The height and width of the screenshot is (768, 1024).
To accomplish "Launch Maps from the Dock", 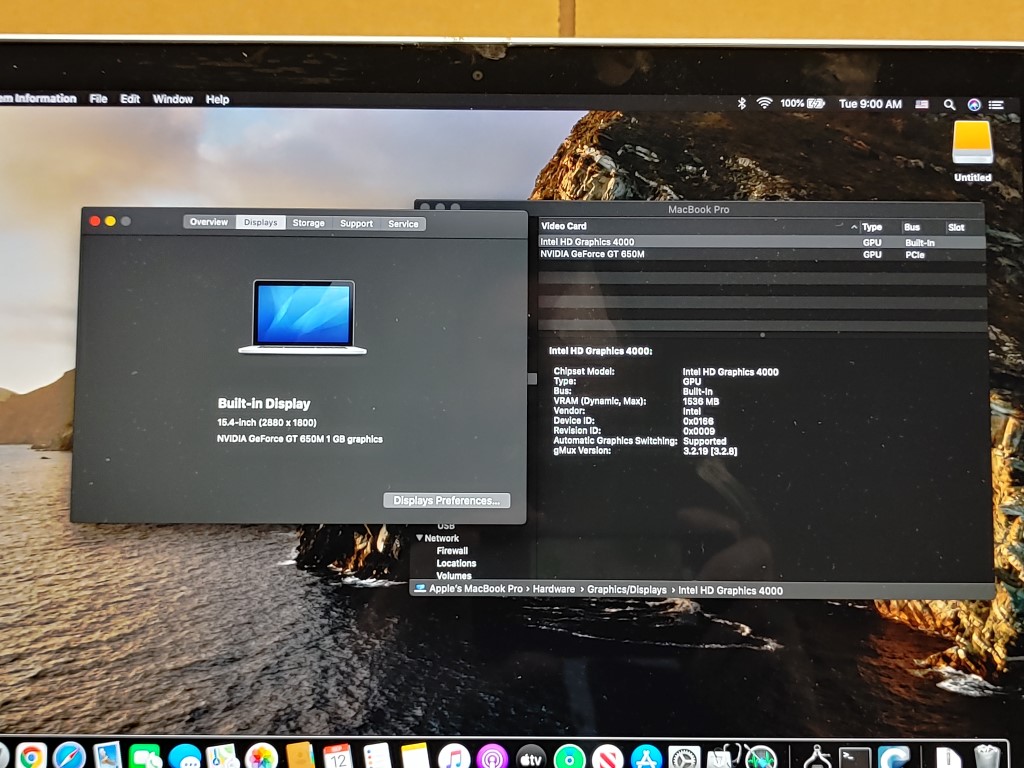I will [x=223, y=757].
